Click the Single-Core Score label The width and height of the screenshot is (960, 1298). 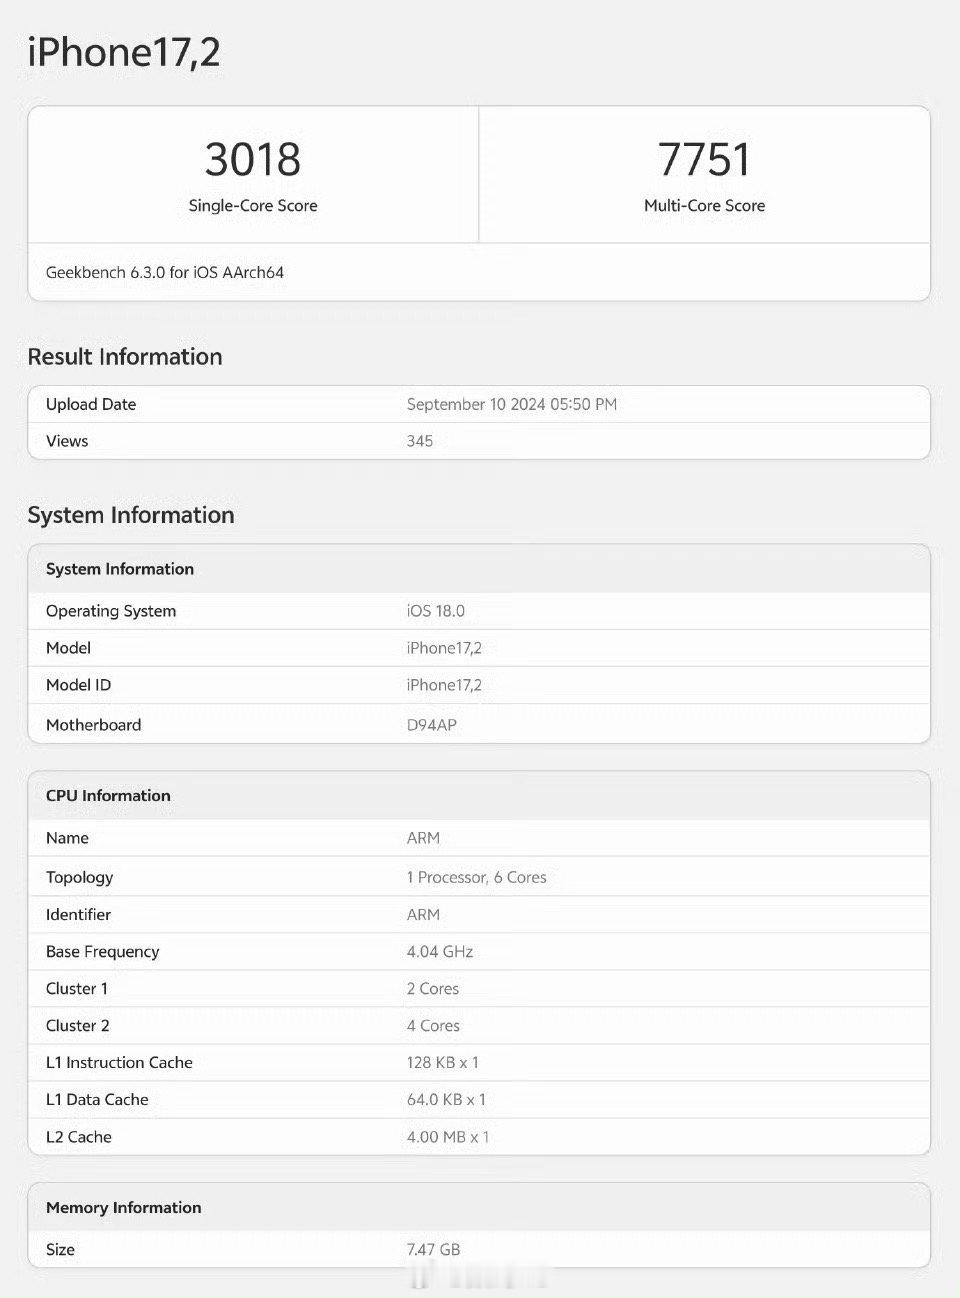coord(253,206)
